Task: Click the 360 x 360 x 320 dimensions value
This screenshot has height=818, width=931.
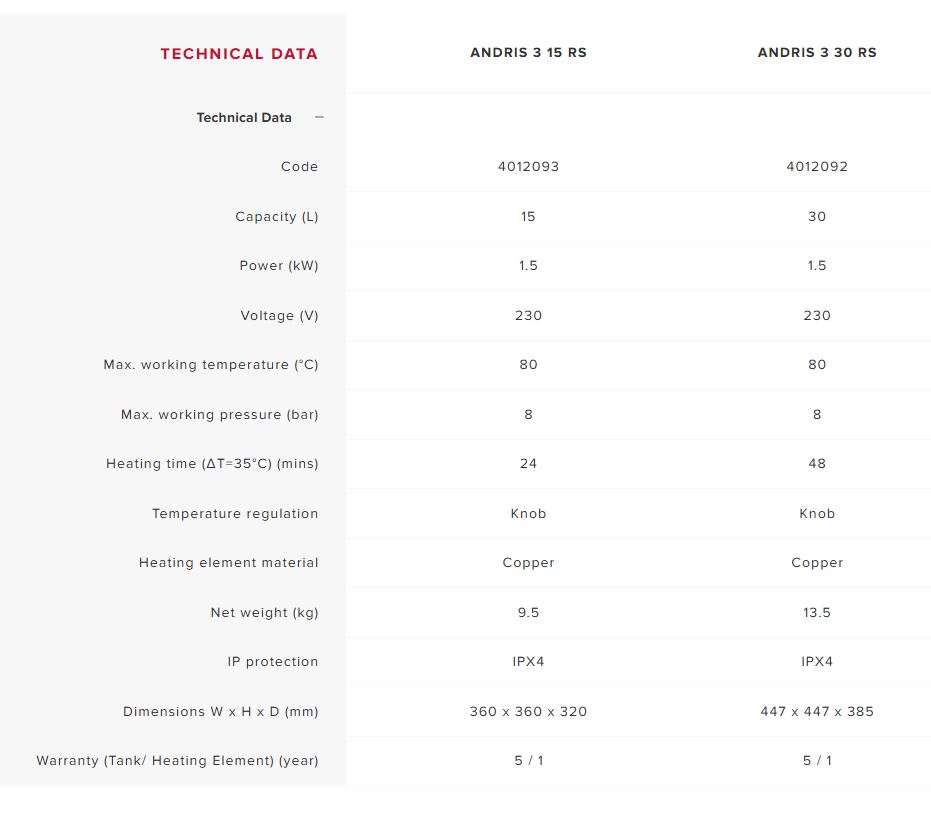Action: coord(528,711)
